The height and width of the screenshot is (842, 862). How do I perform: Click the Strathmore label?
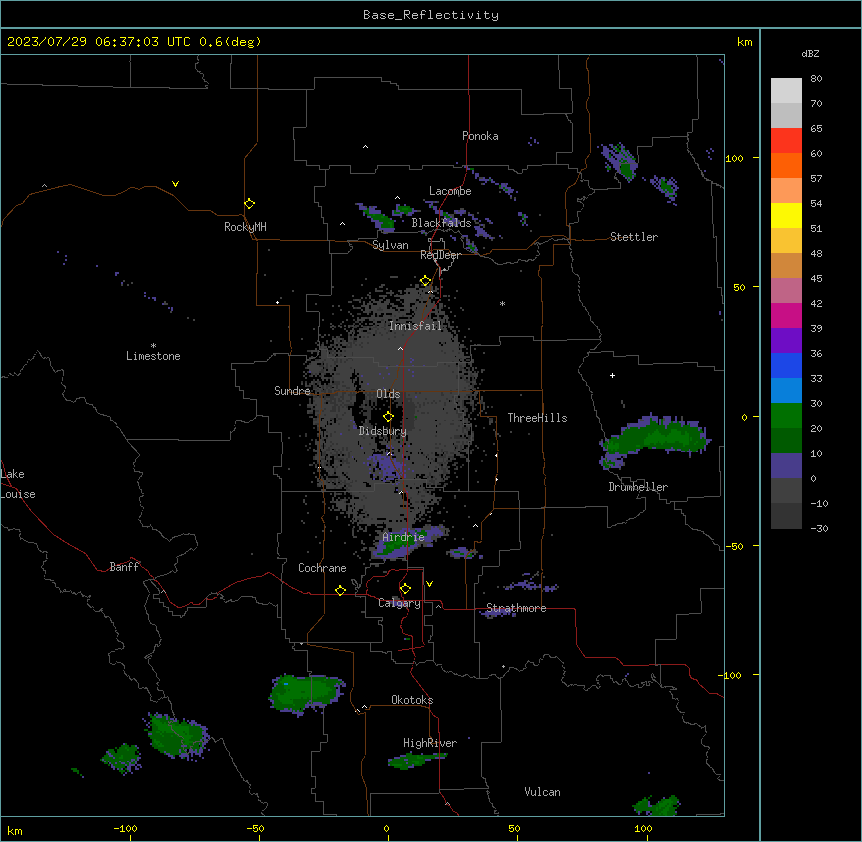point(516,608)
